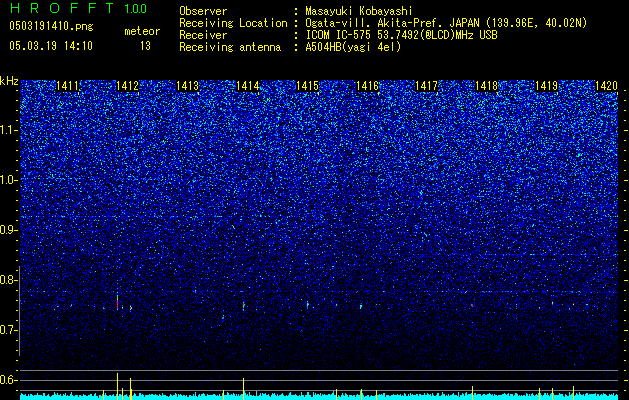Click the red meteor echo near 1418

tap(472, 305)
